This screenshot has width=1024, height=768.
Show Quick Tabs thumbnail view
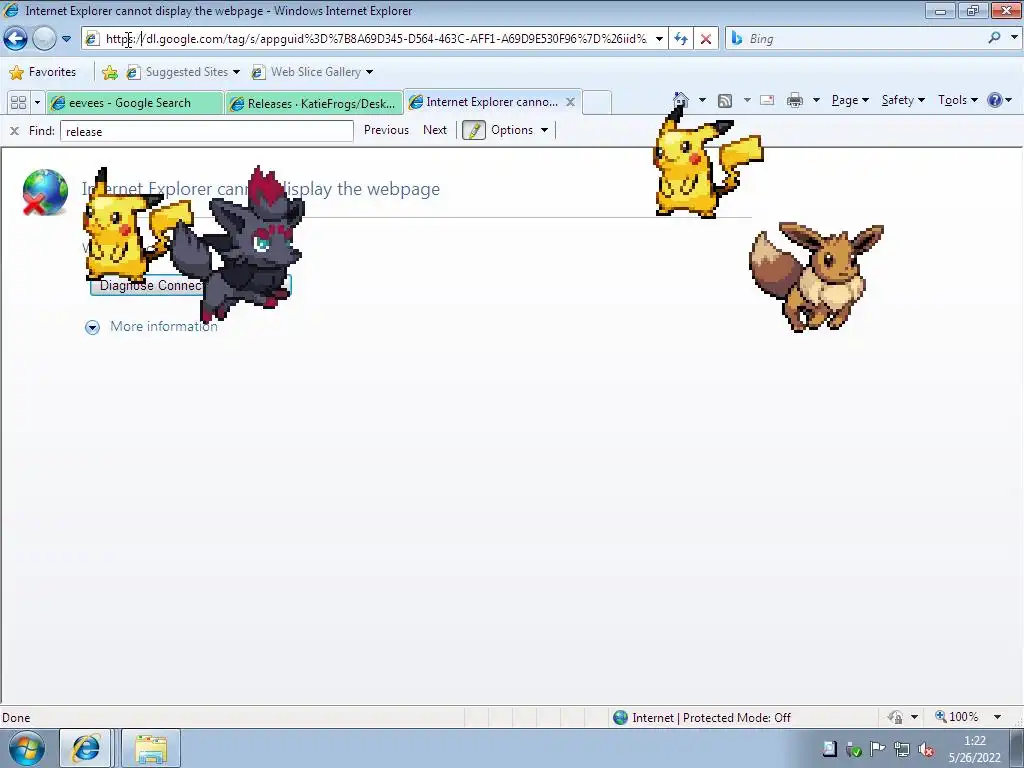(18, 103)
